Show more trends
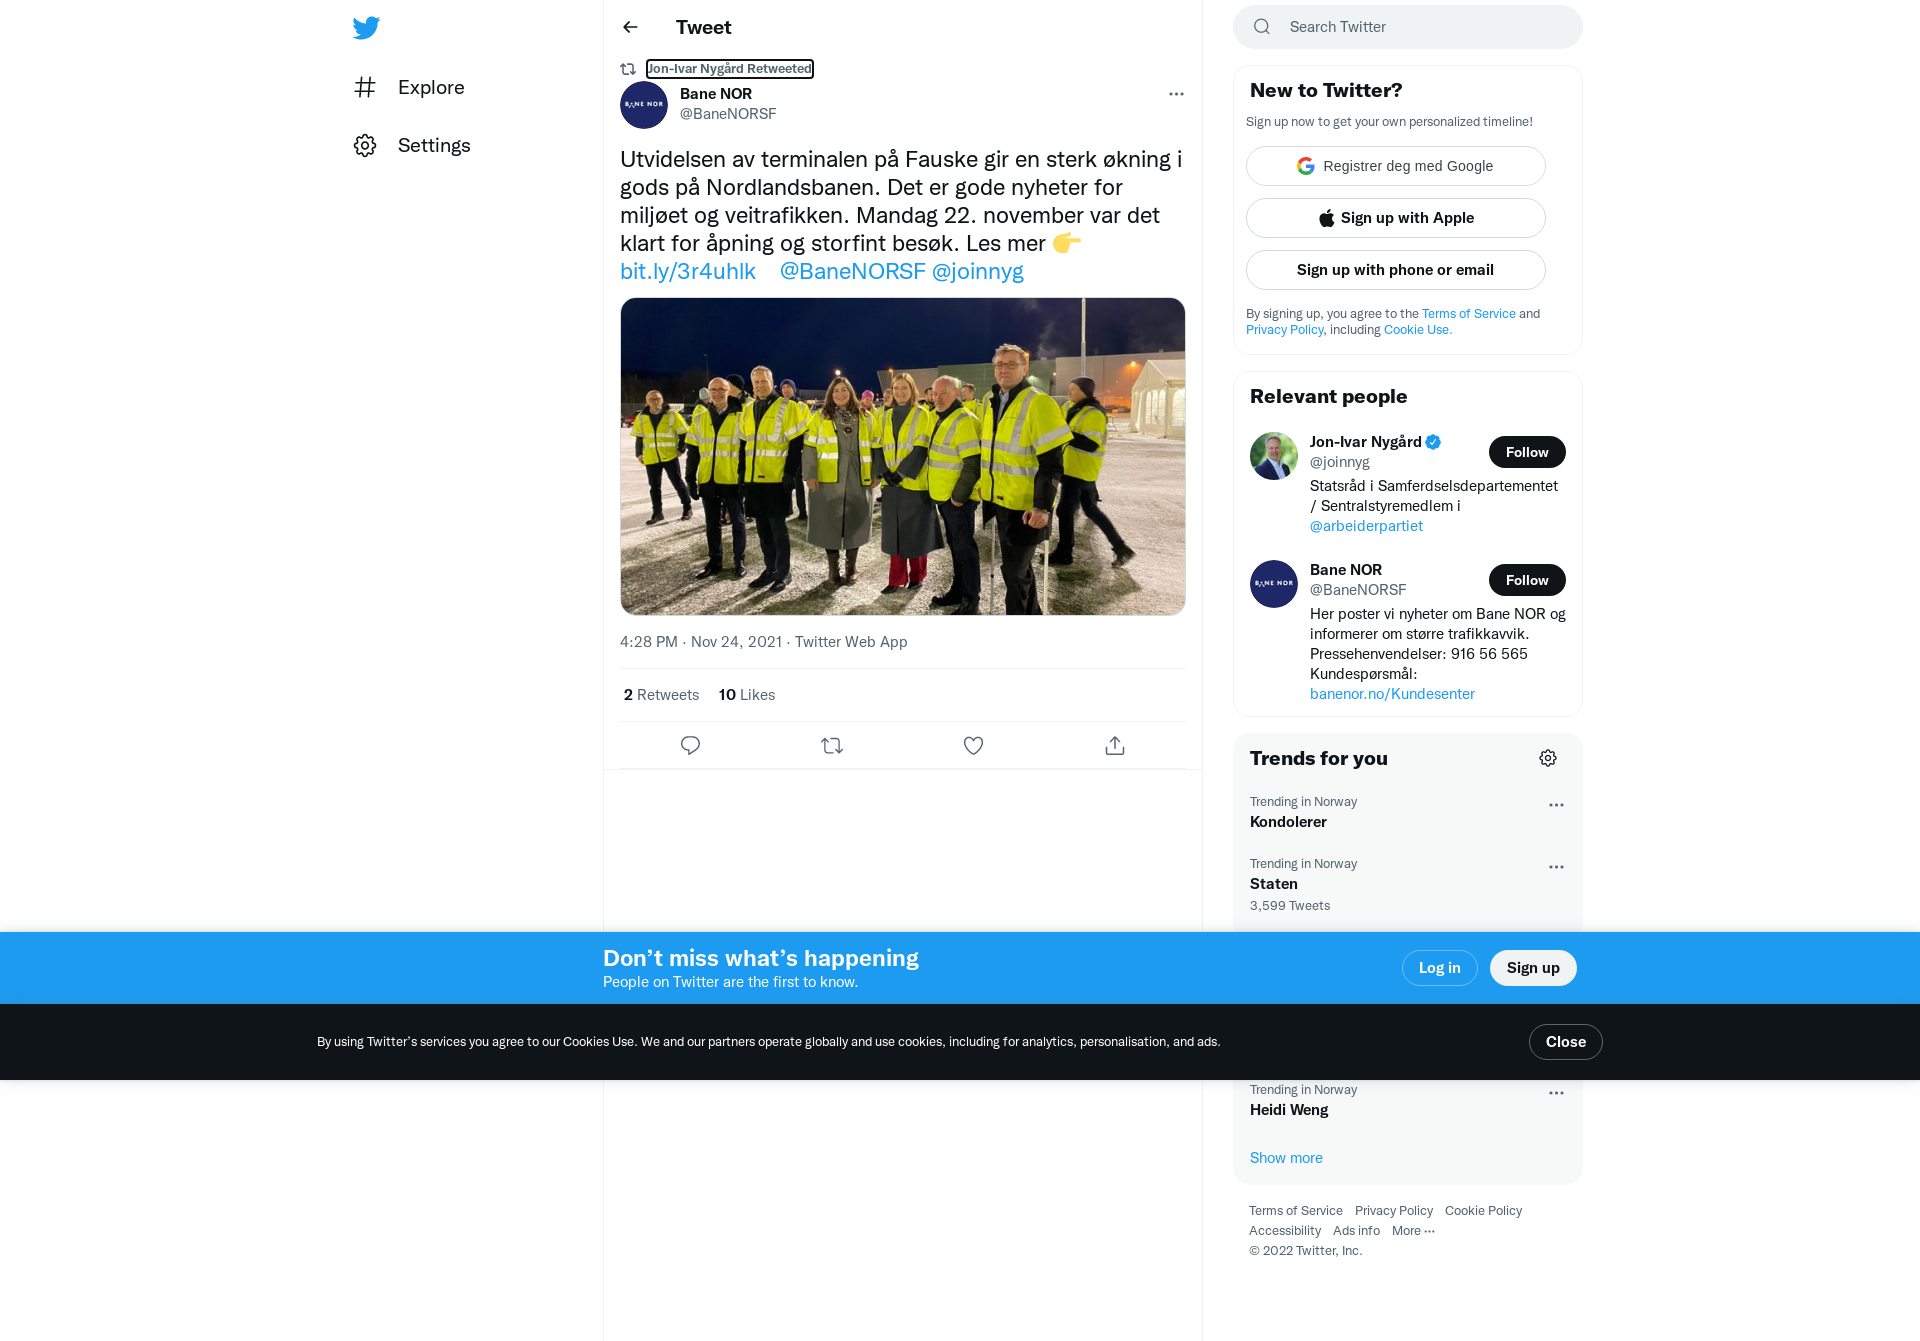 point(1286,1158)
